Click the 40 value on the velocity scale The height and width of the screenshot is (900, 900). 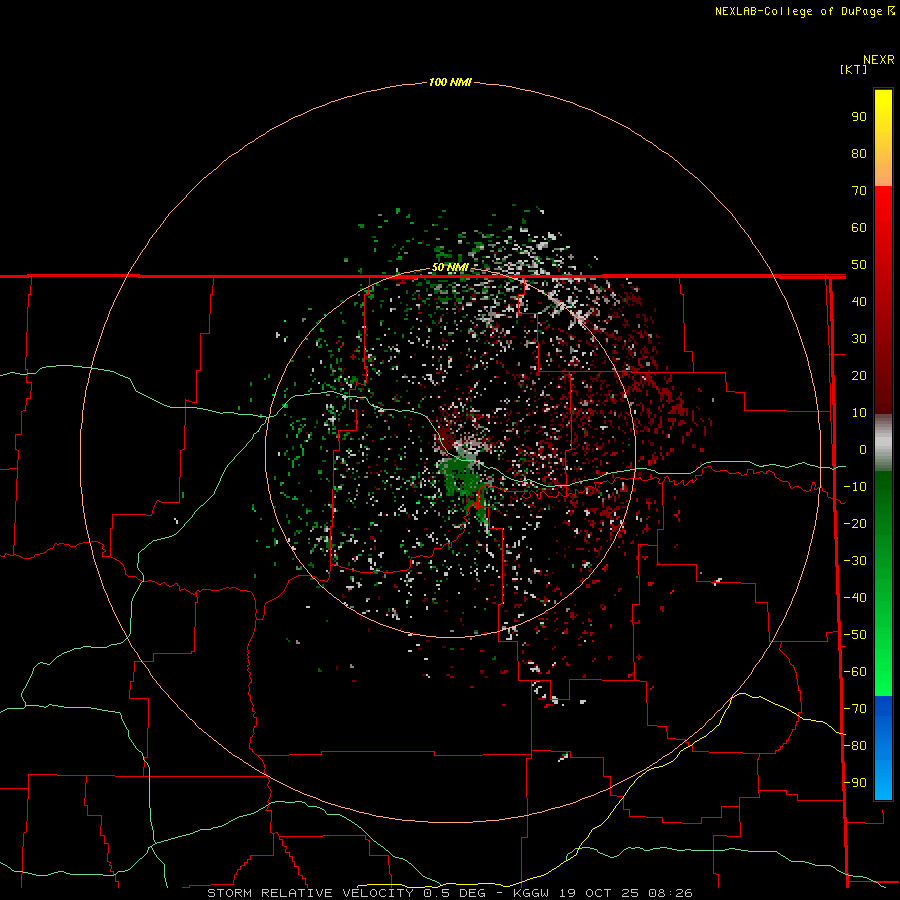[859, 301]
